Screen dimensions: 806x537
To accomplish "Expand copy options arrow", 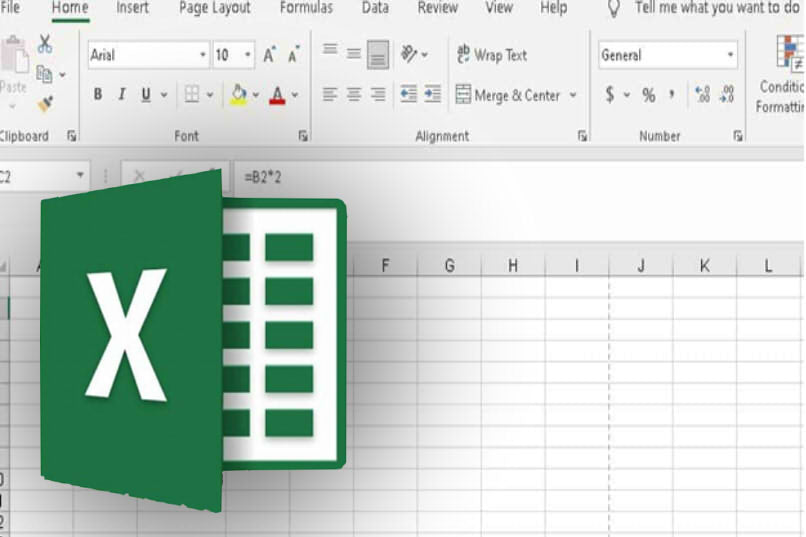I will coord(62,75).
